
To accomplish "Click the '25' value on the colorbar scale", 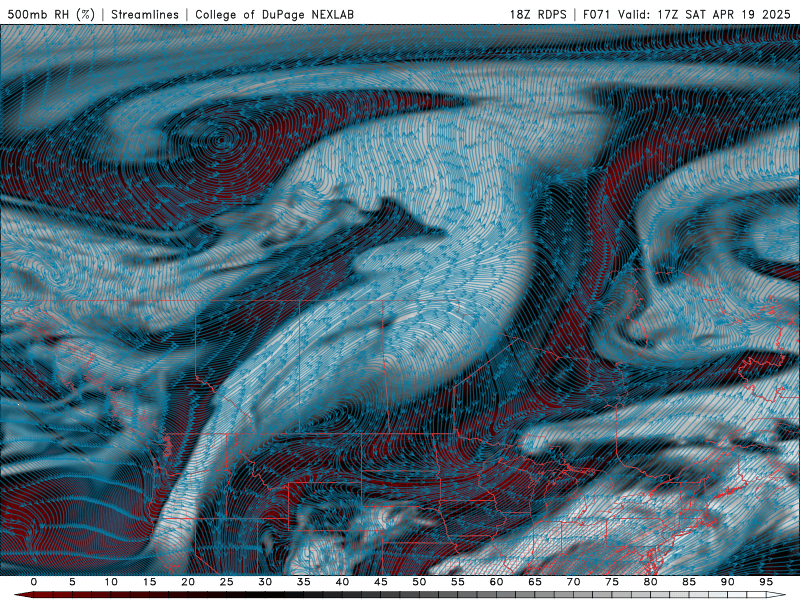I will [227, 582].
